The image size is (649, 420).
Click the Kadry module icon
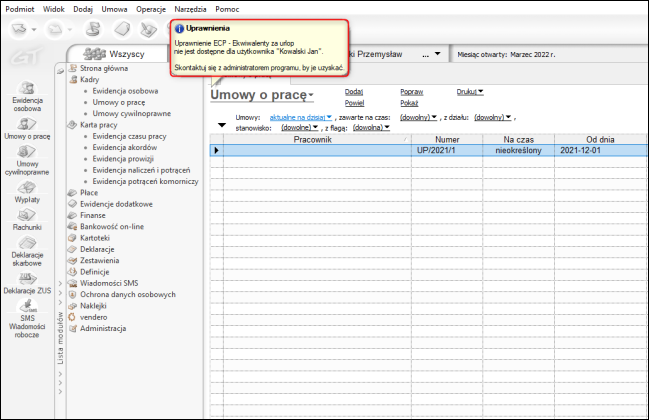(73, 79)
